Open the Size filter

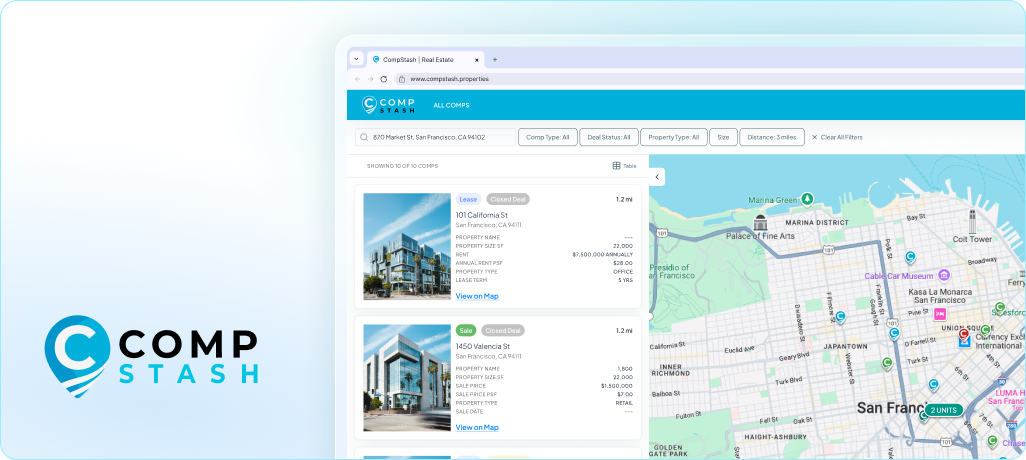pos(723,137)
